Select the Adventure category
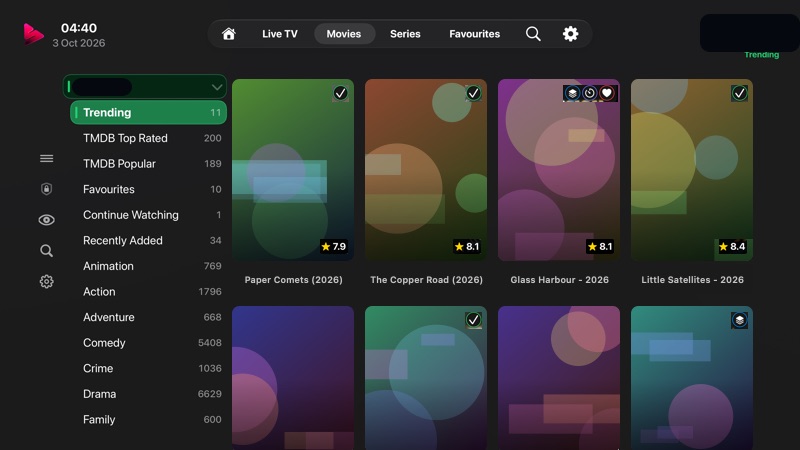Image resolution: width=800 pixels, height=450 pixels. 148,317
